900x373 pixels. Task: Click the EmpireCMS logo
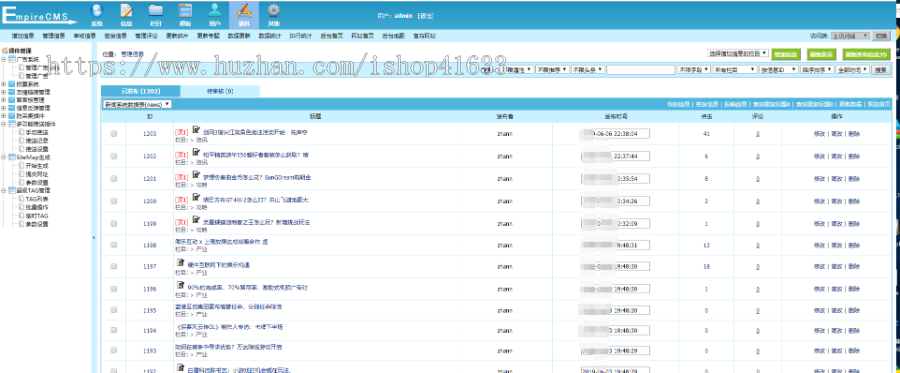pos(39,14)
